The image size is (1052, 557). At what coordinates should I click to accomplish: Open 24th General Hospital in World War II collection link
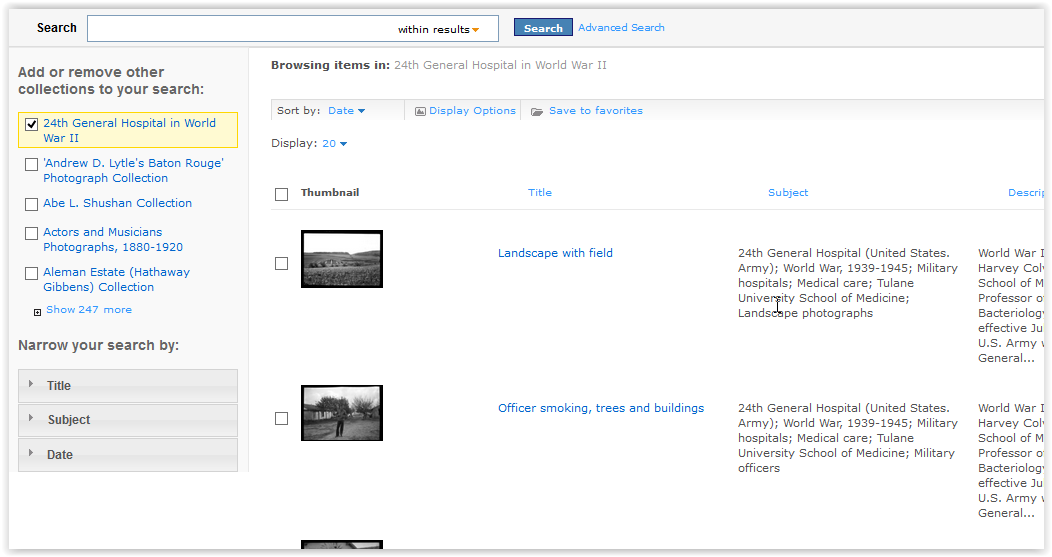pos(129,130)
